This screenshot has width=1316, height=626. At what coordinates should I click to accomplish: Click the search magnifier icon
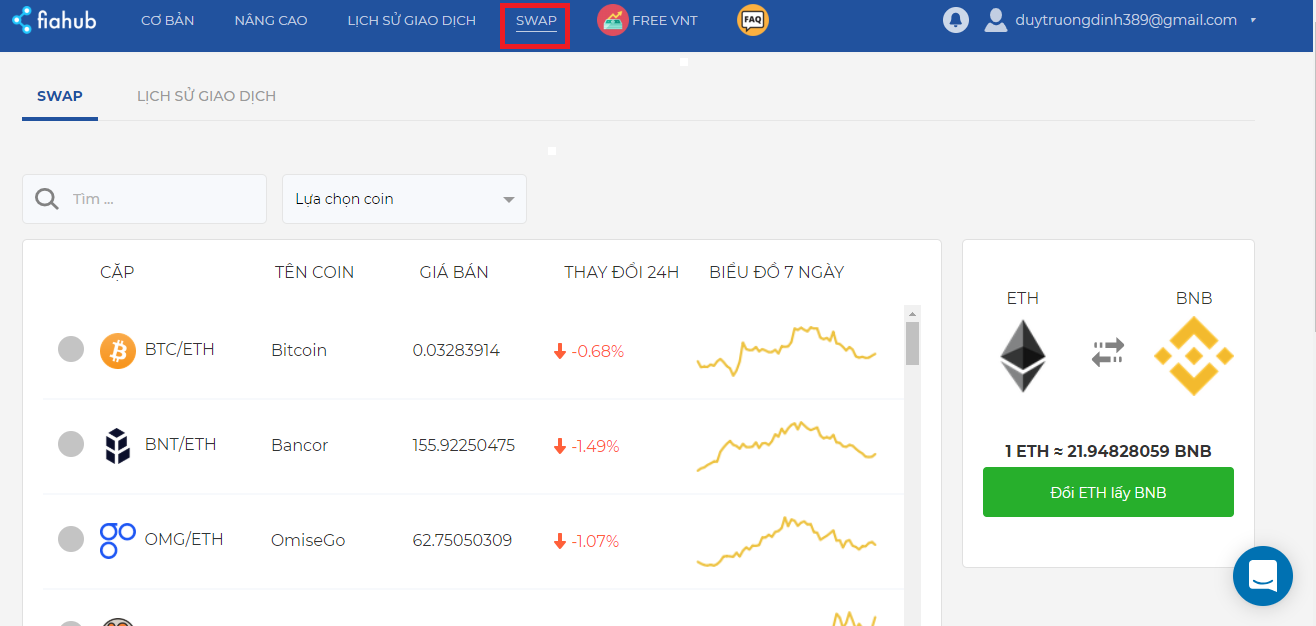coord(46,199)
